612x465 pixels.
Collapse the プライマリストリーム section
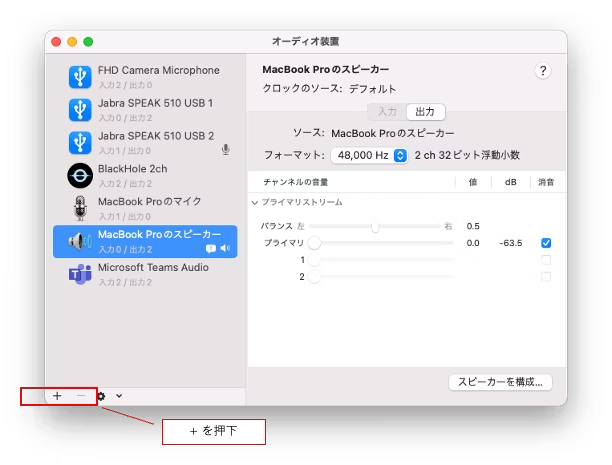pyautogui.click(x=255, y=203)
